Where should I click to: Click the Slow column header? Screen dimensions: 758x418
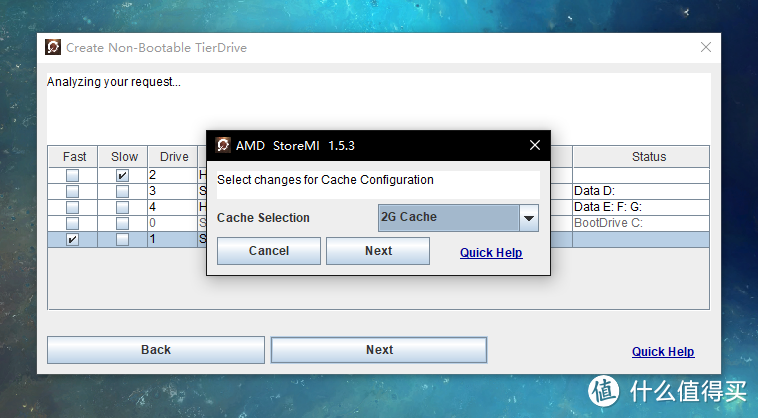[x=123, y=157]
